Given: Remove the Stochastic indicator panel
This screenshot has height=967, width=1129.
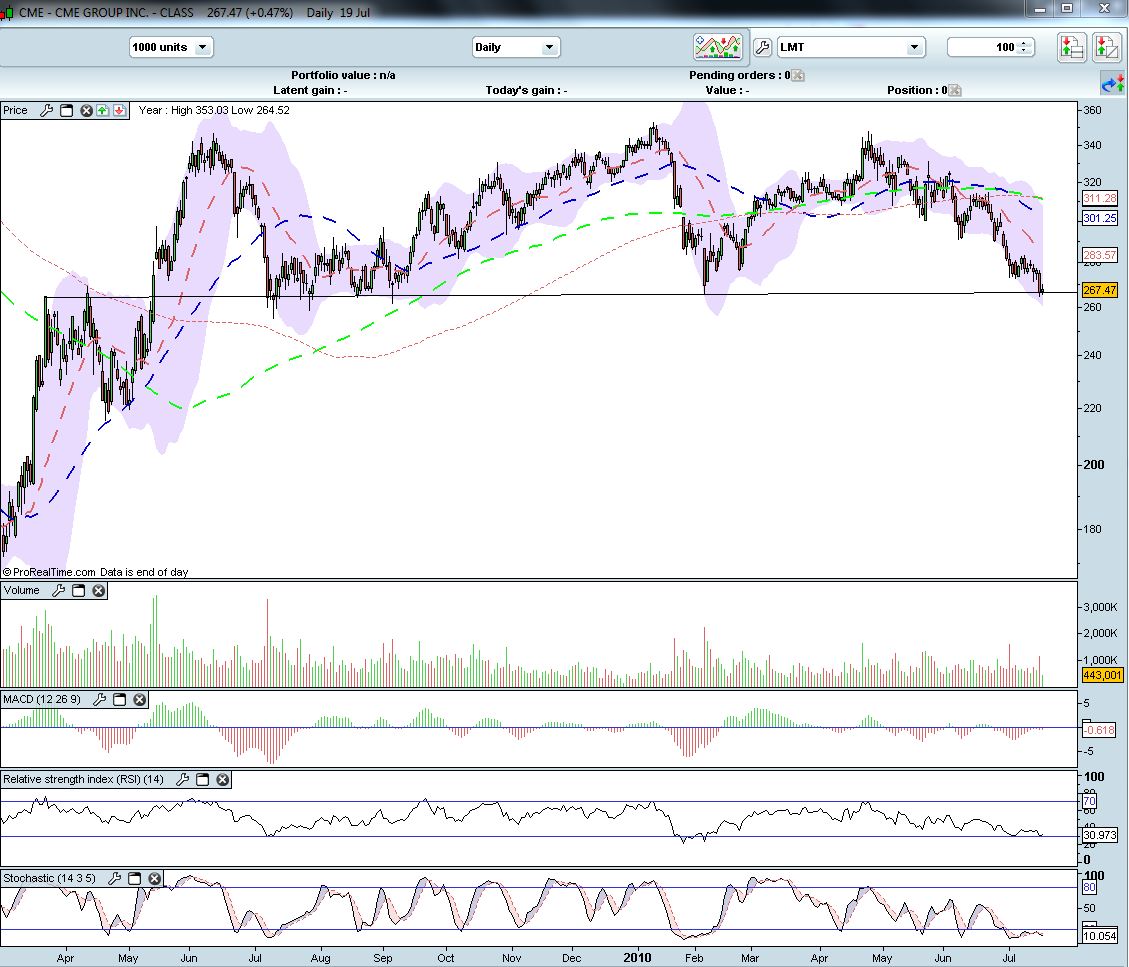Looking at the screenshot, I should pyautogui.click(x=154, y=878).
